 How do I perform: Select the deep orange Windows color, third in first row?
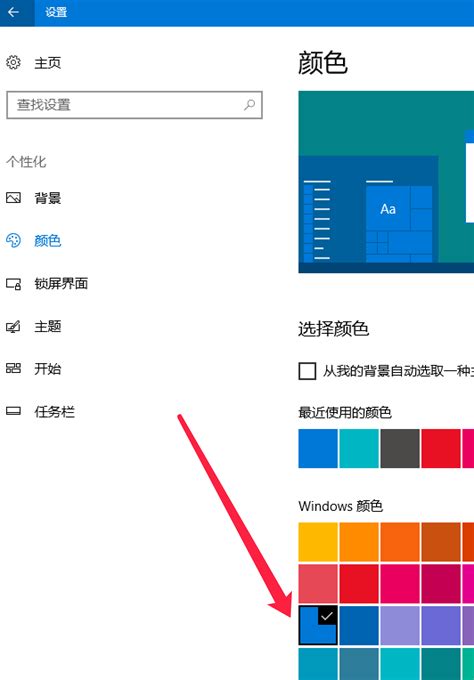point(400,542)
